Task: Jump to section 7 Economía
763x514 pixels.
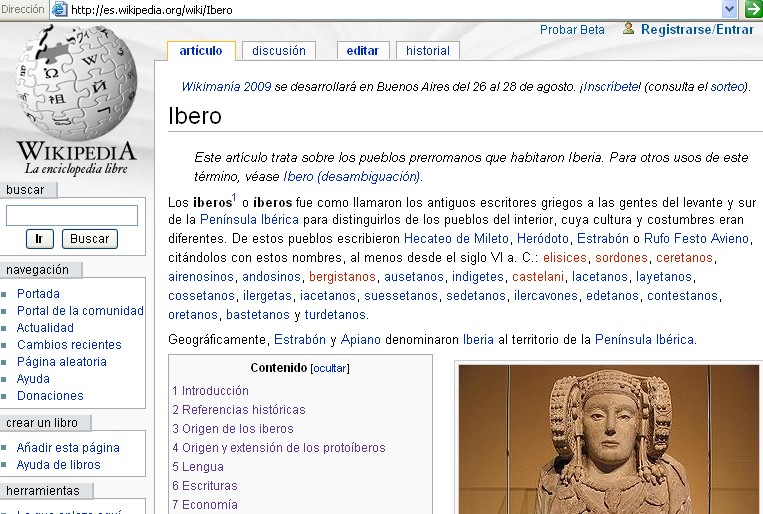Action: click(205, 504)
